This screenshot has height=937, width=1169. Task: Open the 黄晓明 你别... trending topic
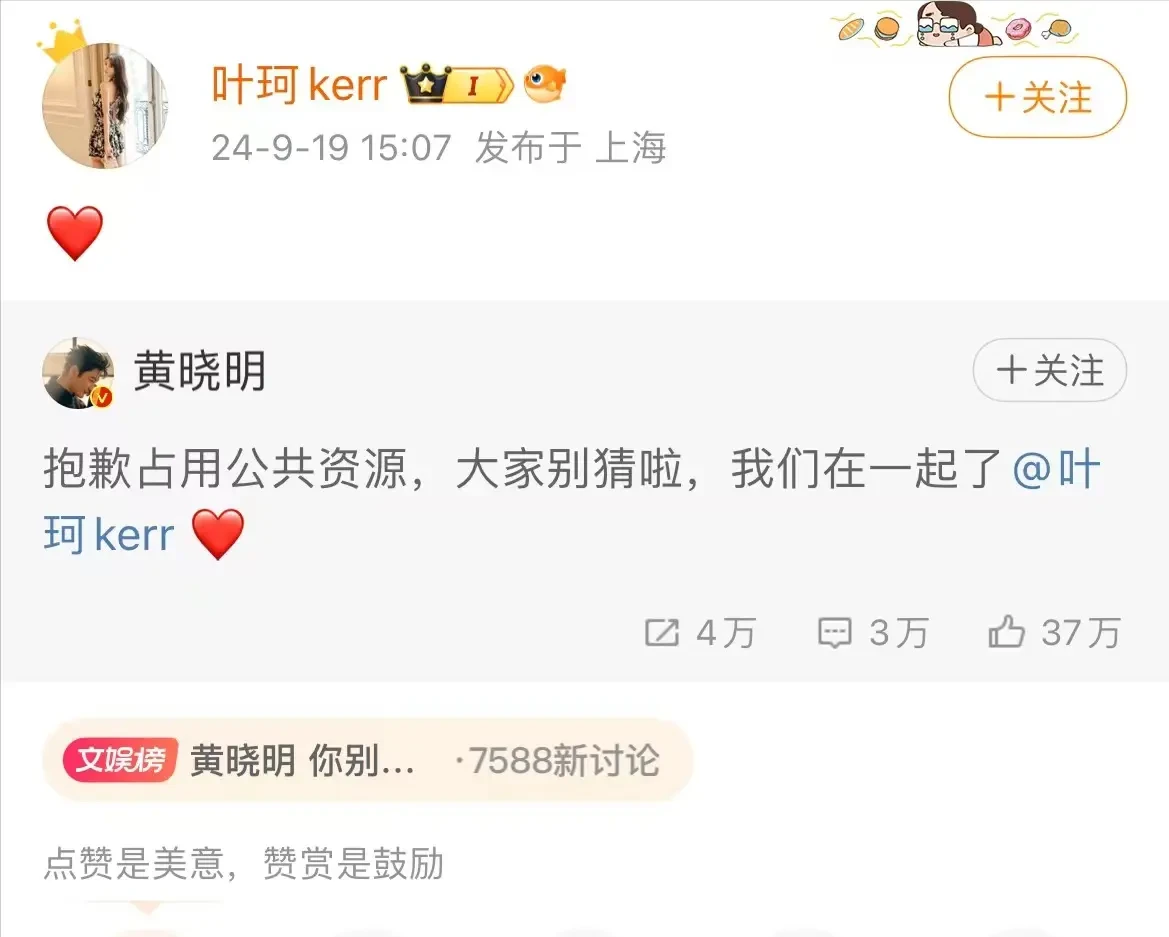pos(303,761)
